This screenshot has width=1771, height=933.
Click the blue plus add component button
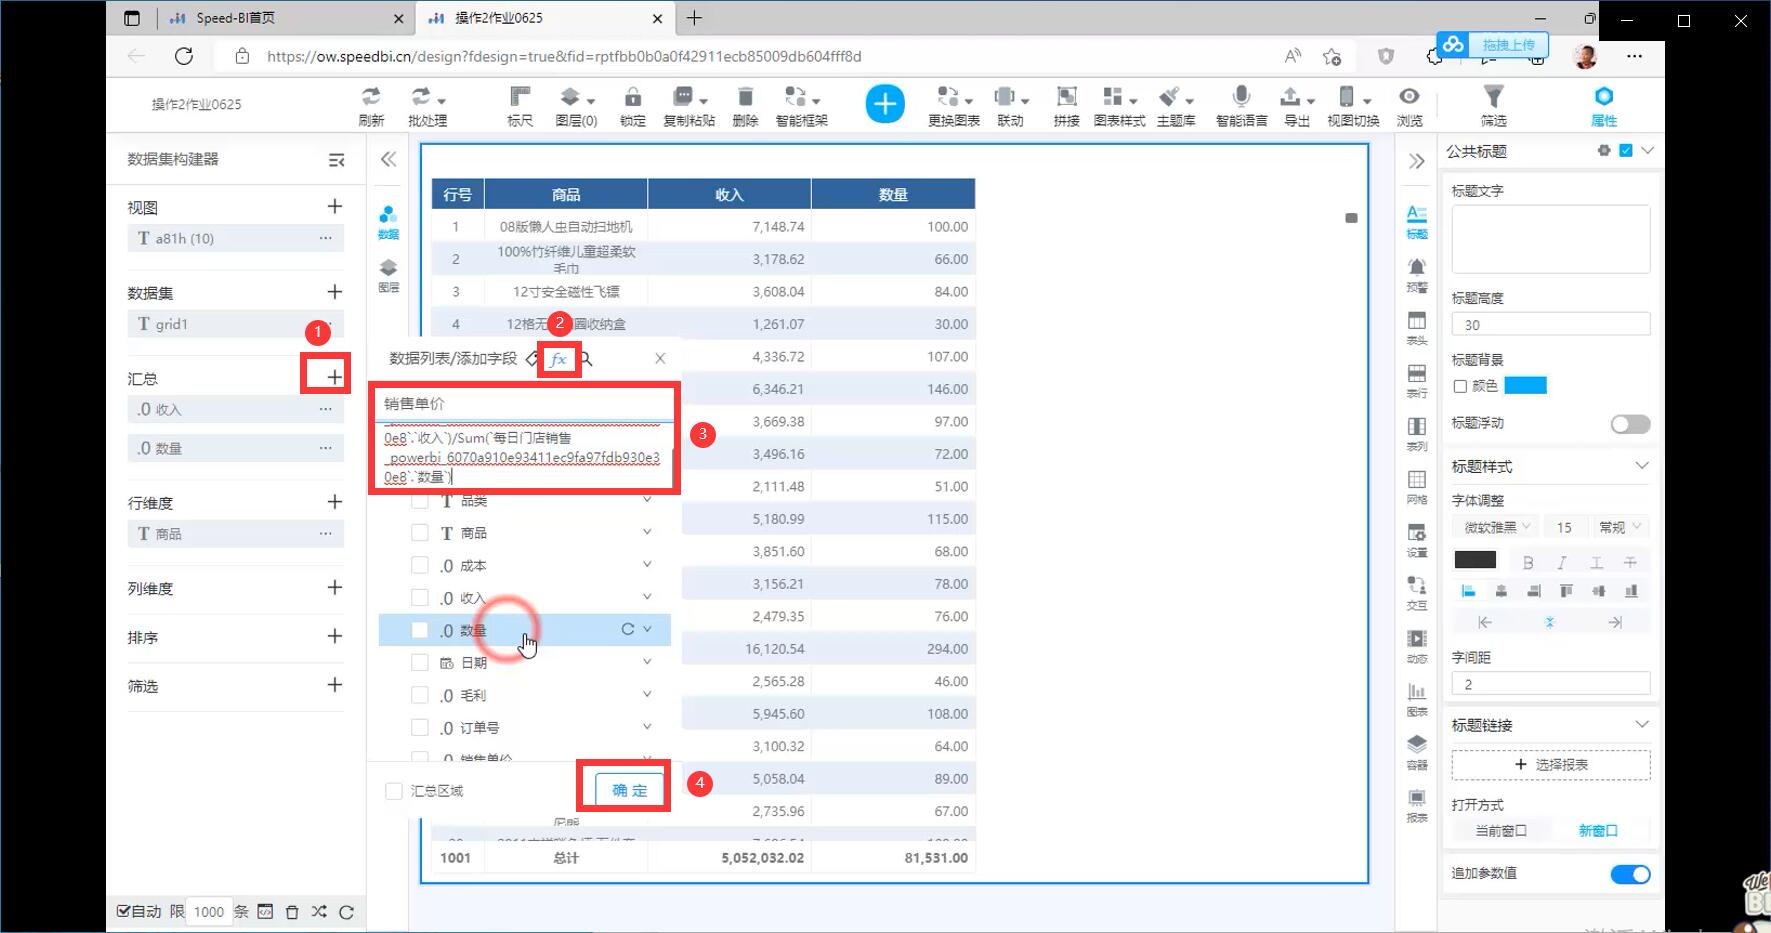(x=885, y=104)
